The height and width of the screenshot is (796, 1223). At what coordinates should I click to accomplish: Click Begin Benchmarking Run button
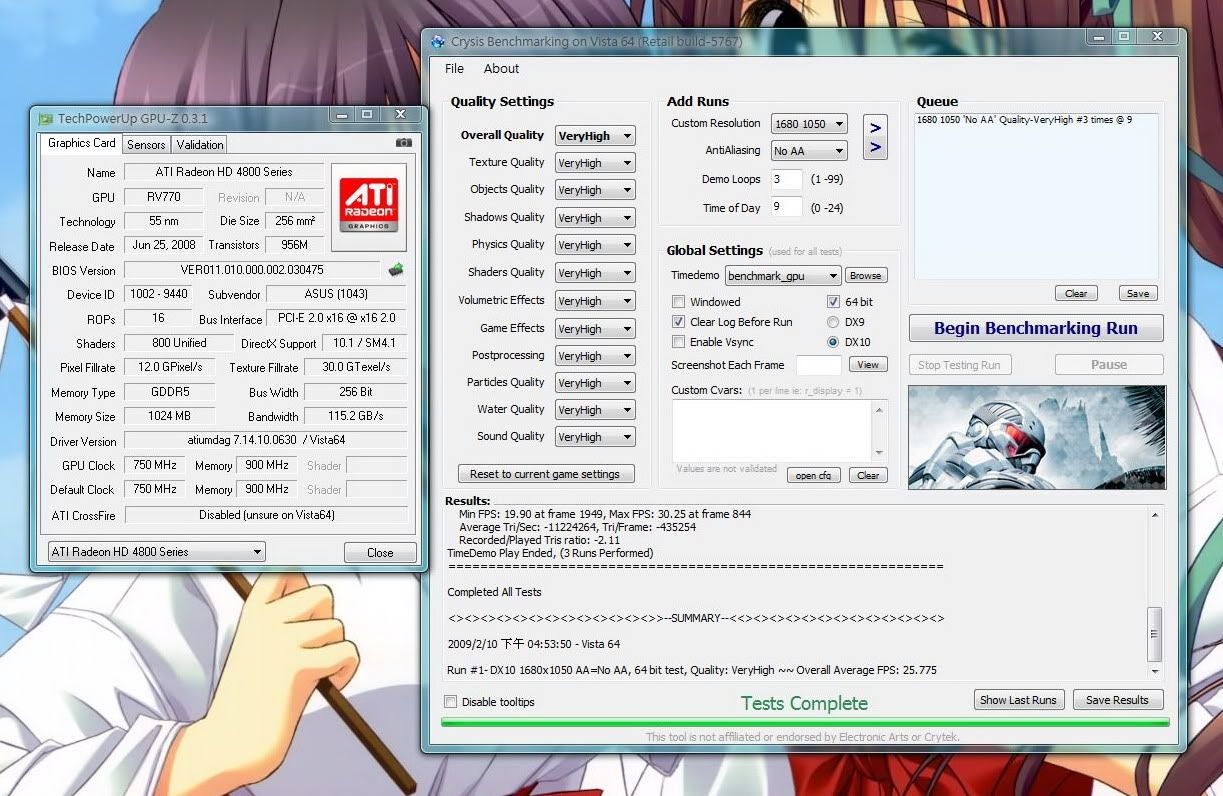point(1036,328)
